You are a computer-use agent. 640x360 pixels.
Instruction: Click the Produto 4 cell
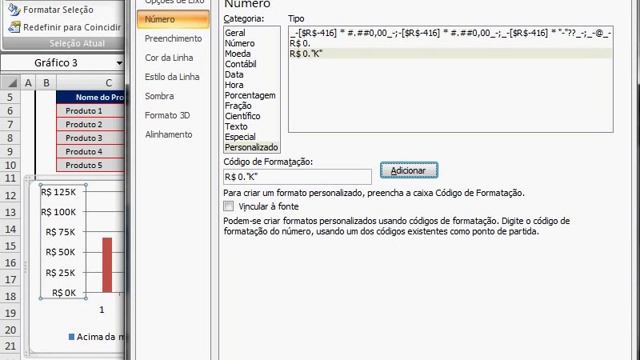pos(91,151)
